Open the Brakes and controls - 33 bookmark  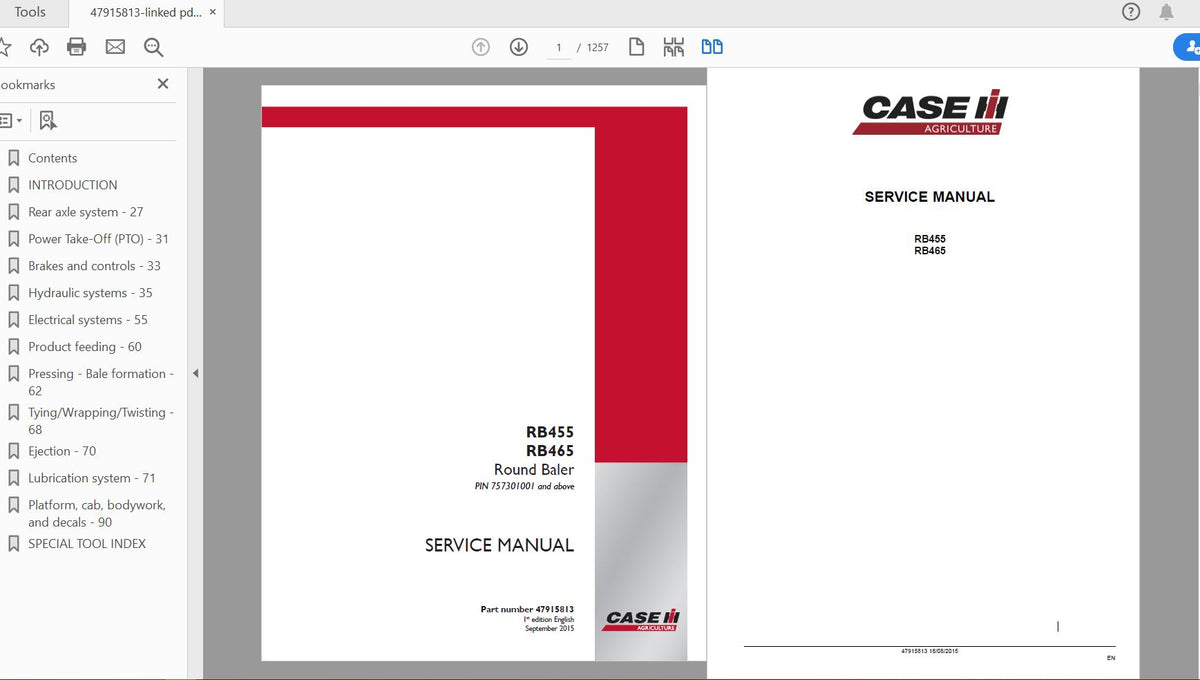tap(94, 266)
